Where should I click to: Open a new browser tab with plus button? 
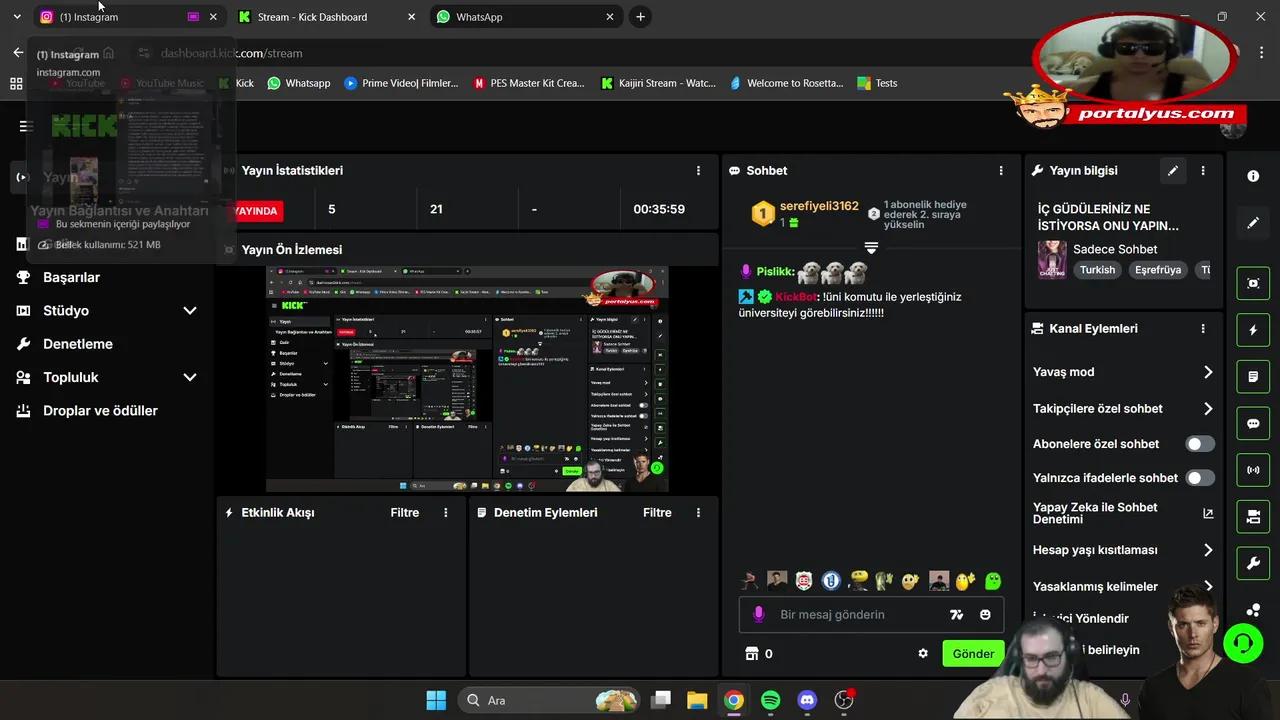[640, 17]
